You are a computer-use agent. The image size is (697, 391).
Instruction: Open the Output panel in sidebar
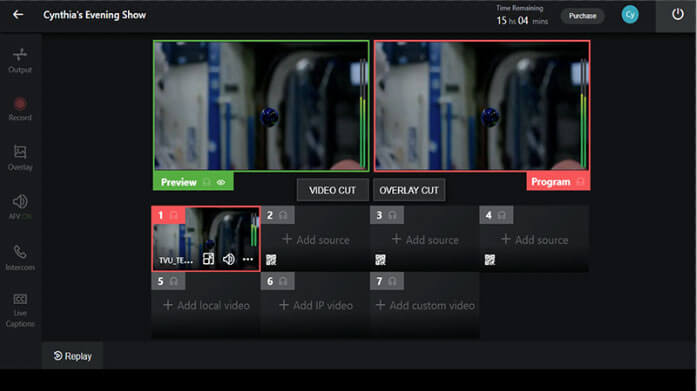20,60
